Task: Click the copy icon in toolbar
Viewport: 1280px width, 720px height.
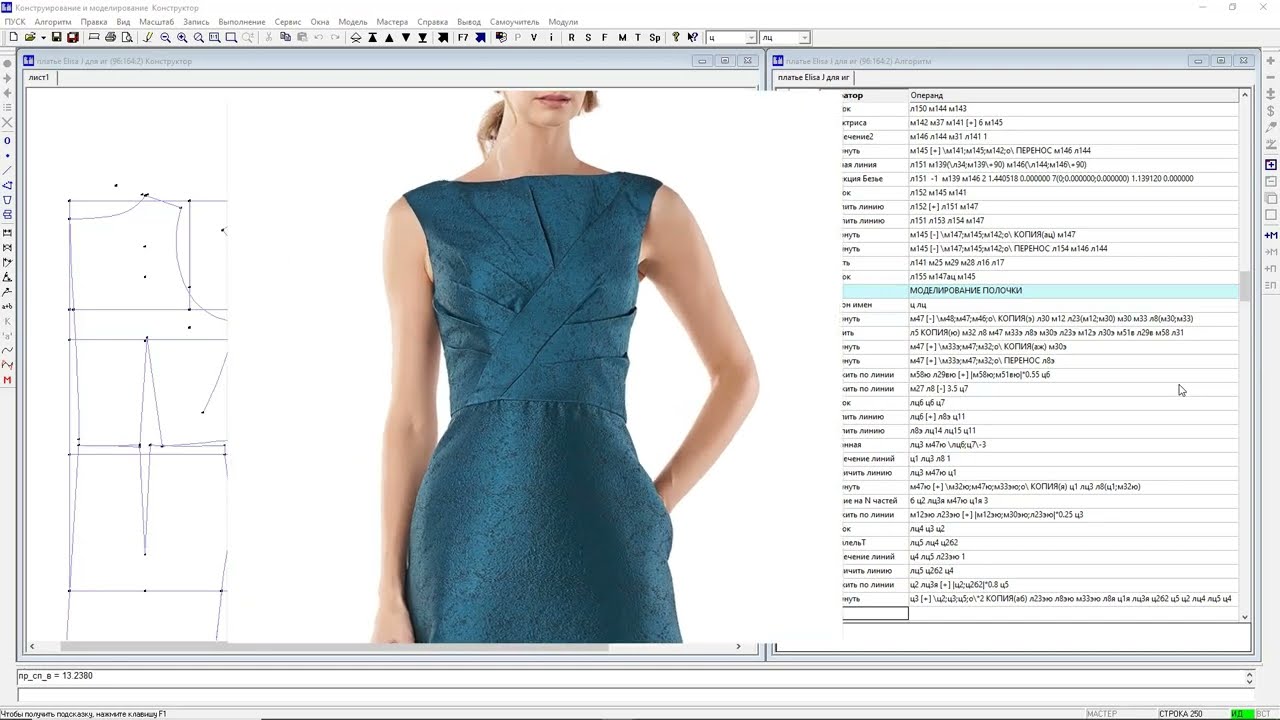Action: tap(285, 38)
